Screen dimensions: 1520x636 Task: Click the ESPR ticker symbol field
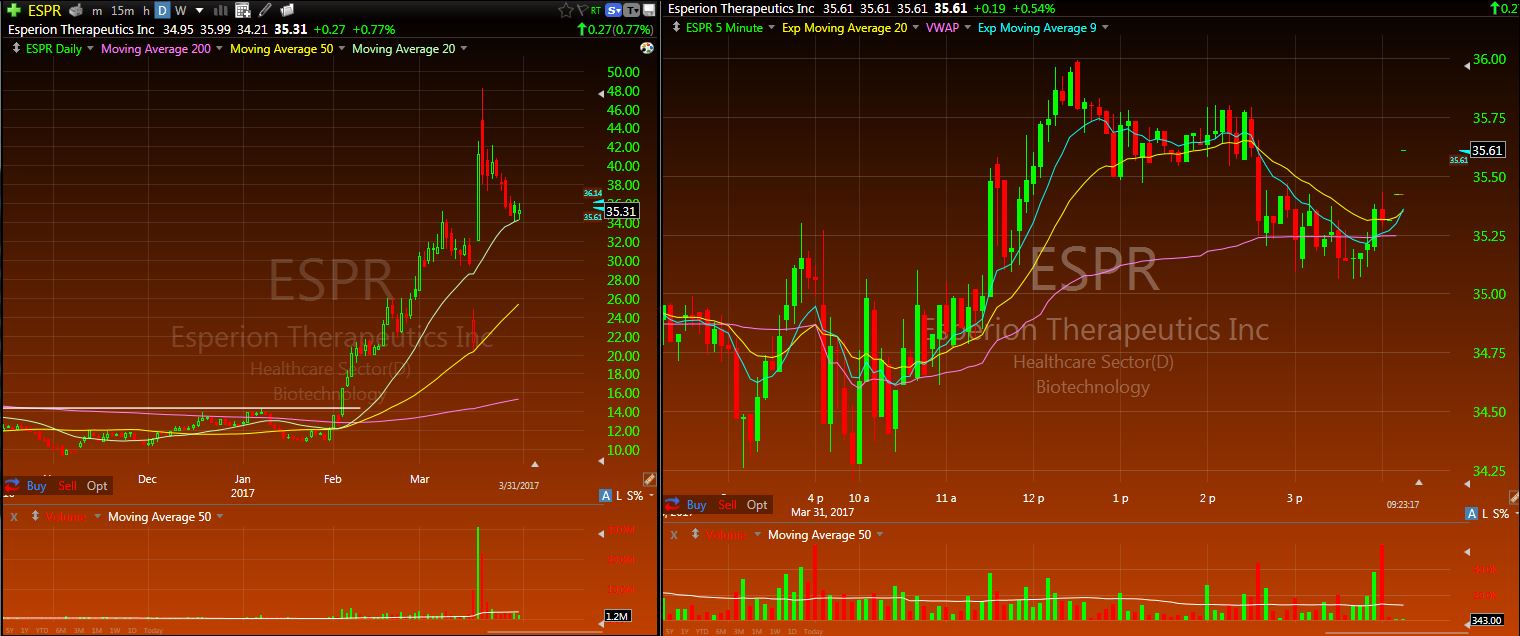tap(45, 10)
